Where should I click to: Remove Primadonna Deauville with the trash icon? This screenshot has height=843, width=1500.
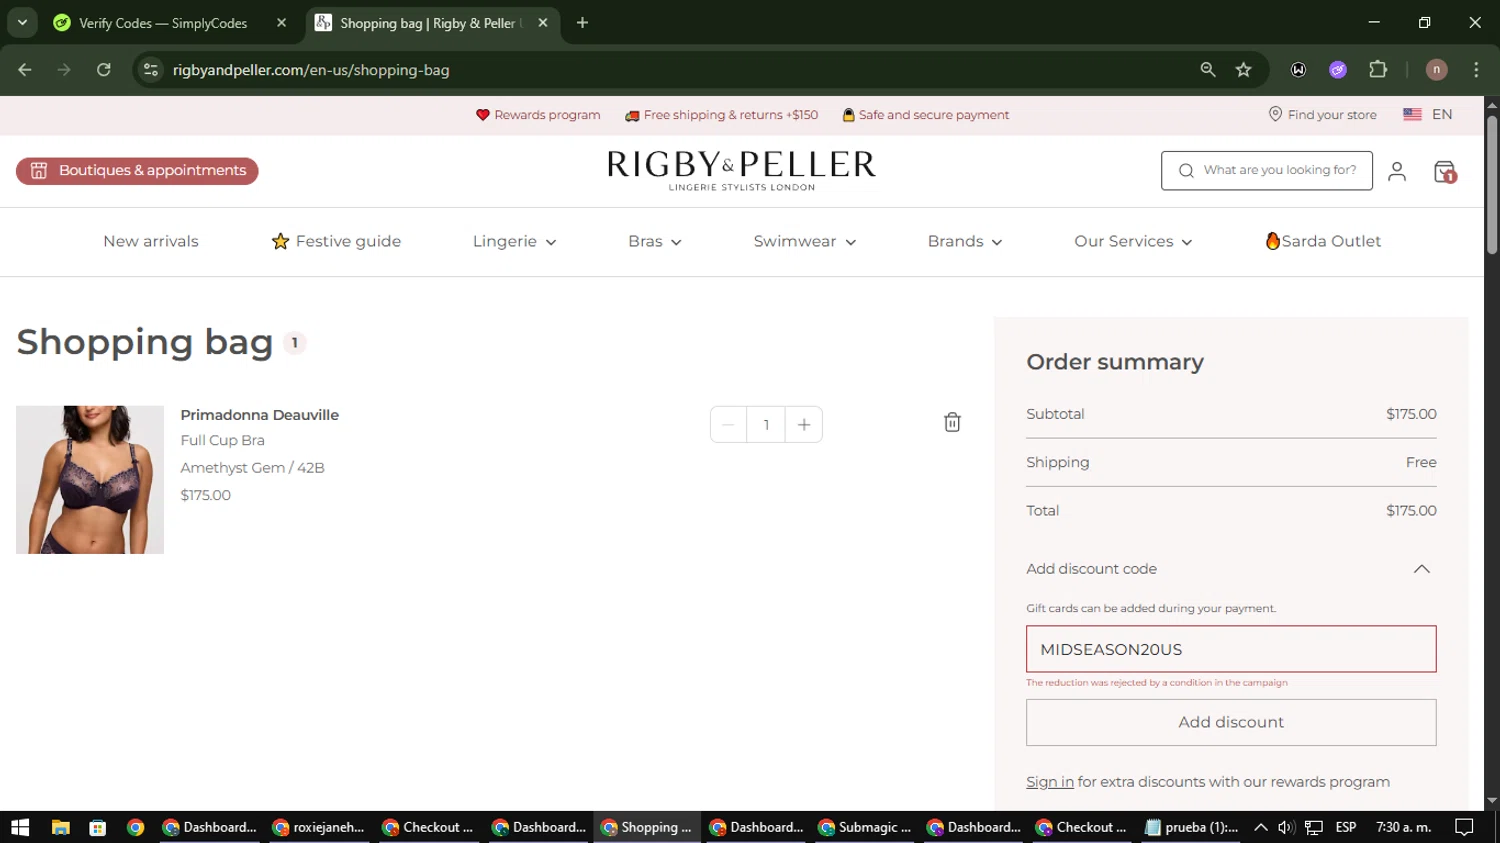(x=952, y=423)
